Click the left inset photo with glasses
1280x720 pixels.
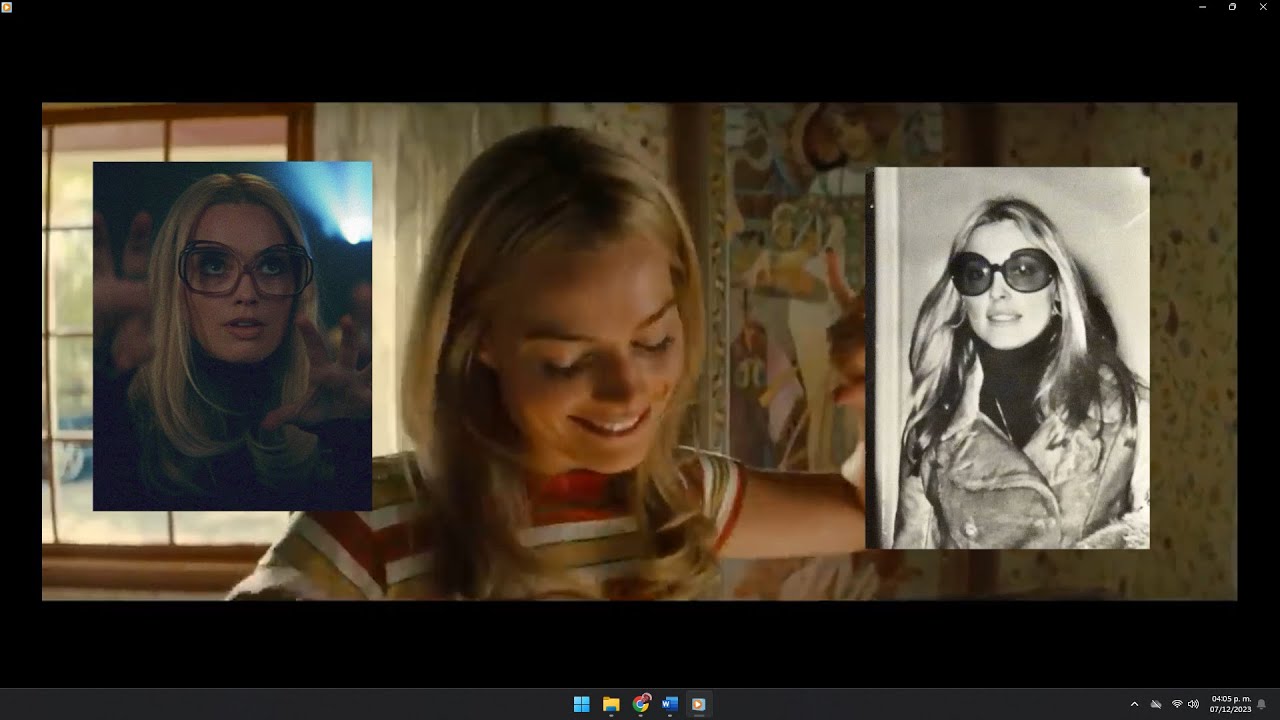tap(232, 336)
